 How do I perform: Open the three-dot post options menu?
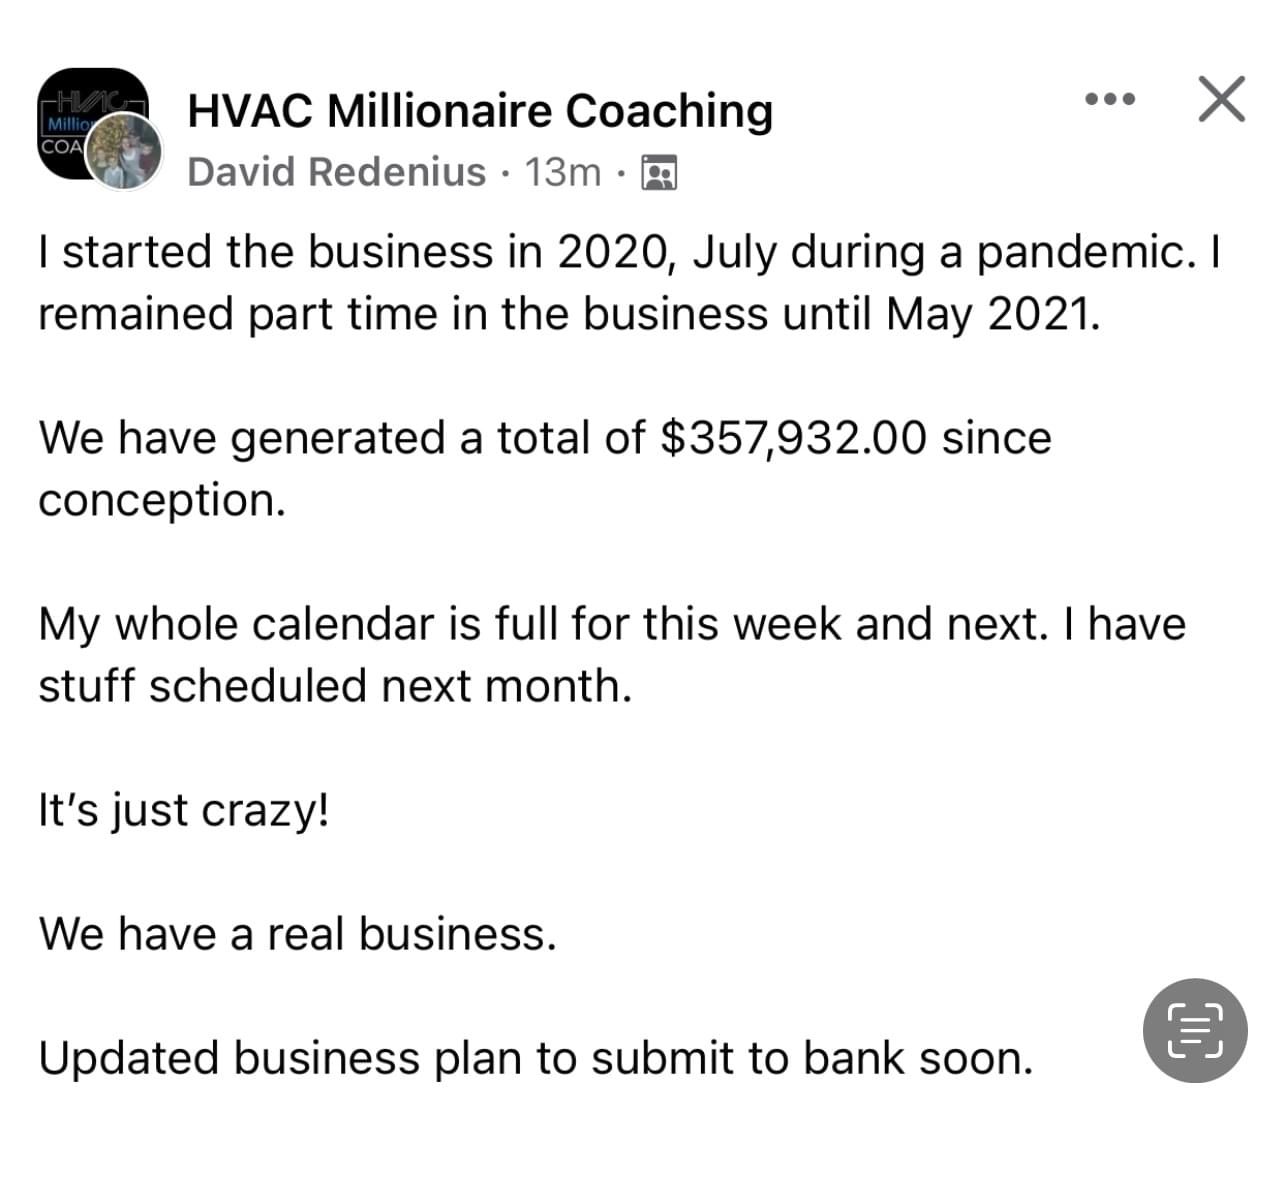(1110, 99)
